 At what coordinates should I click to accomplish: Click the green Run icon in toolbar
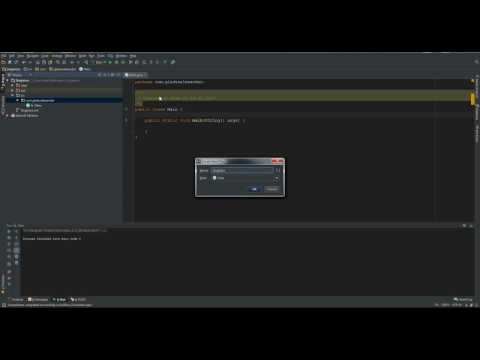[110, 62]
